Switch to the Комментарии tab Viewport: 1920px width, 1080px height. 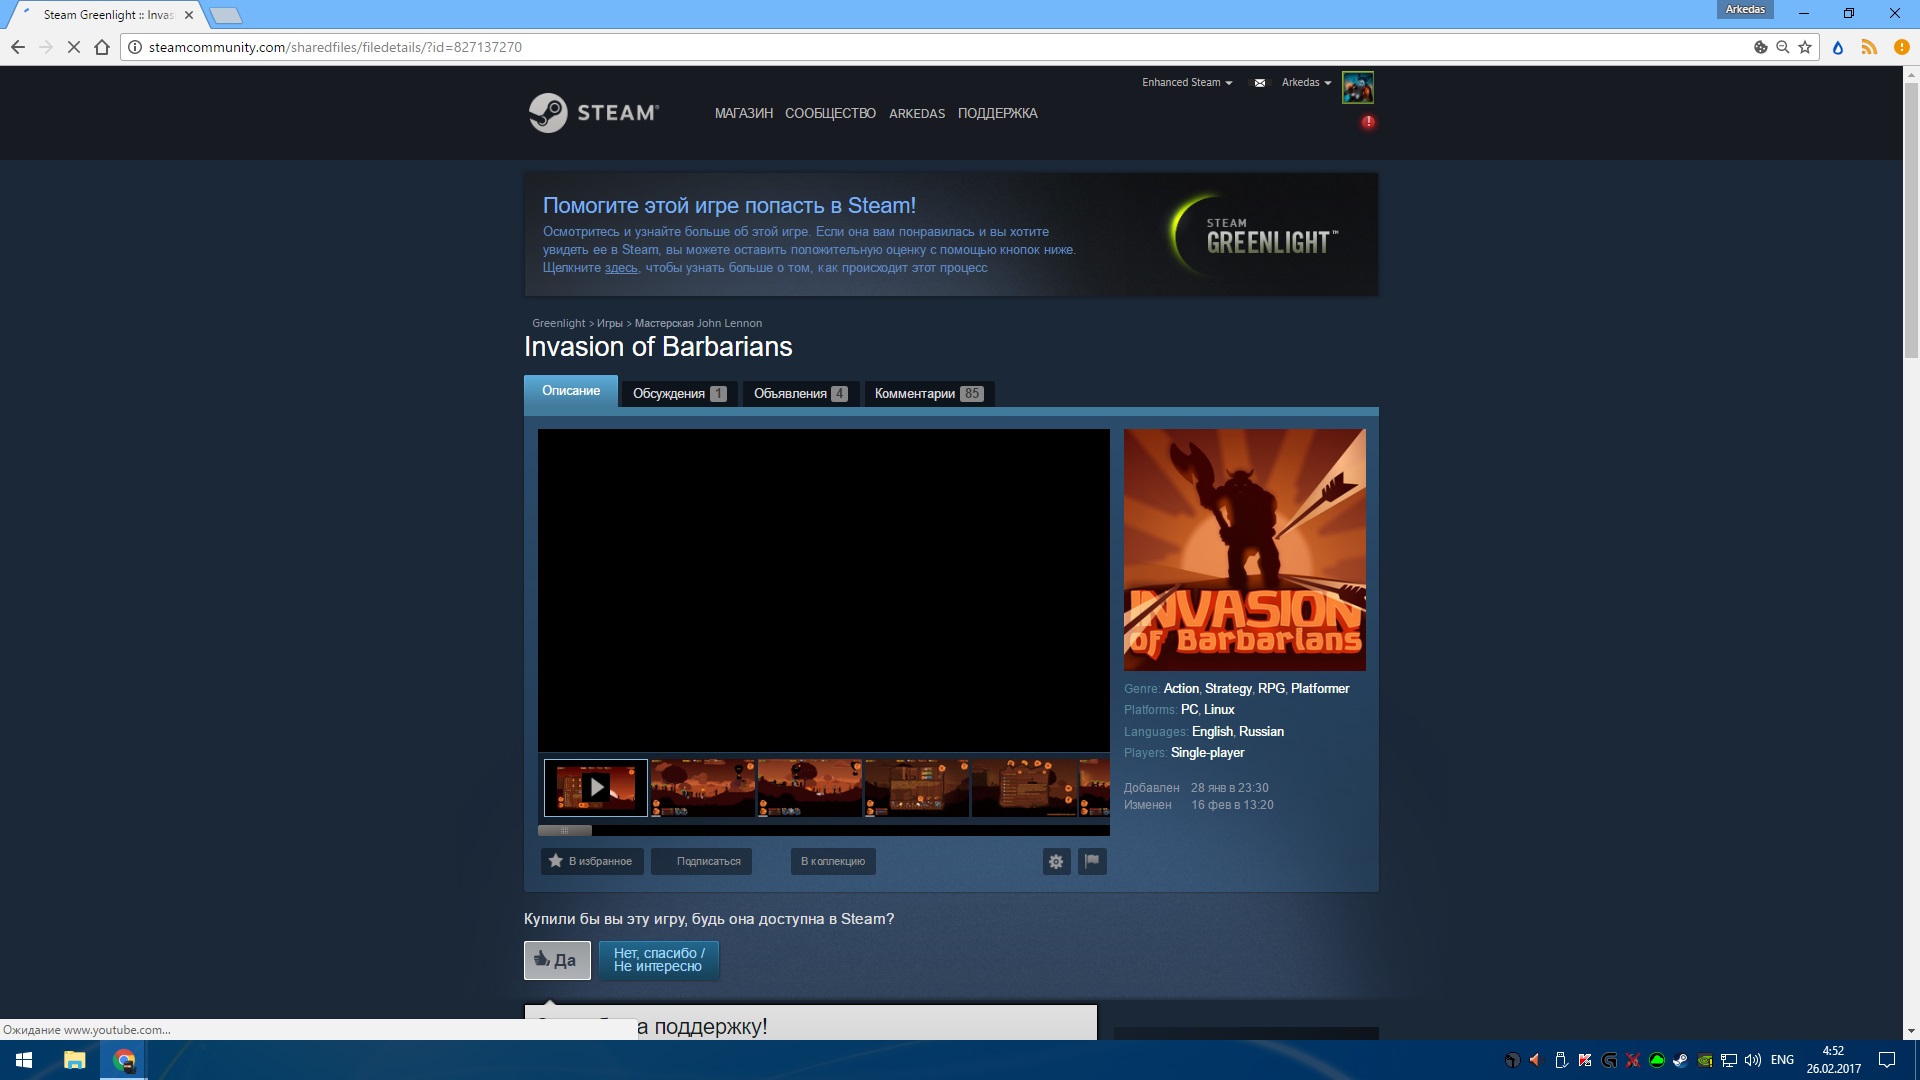929,393
